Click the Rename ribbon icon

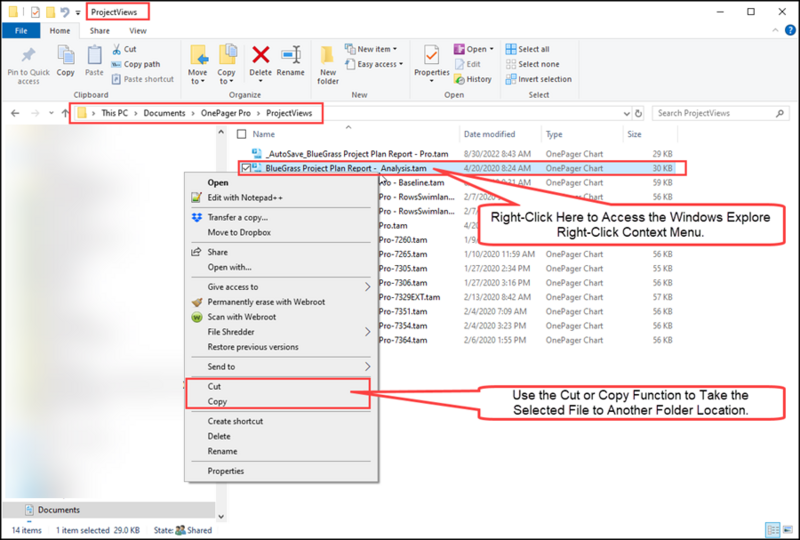tap(290, 55)
